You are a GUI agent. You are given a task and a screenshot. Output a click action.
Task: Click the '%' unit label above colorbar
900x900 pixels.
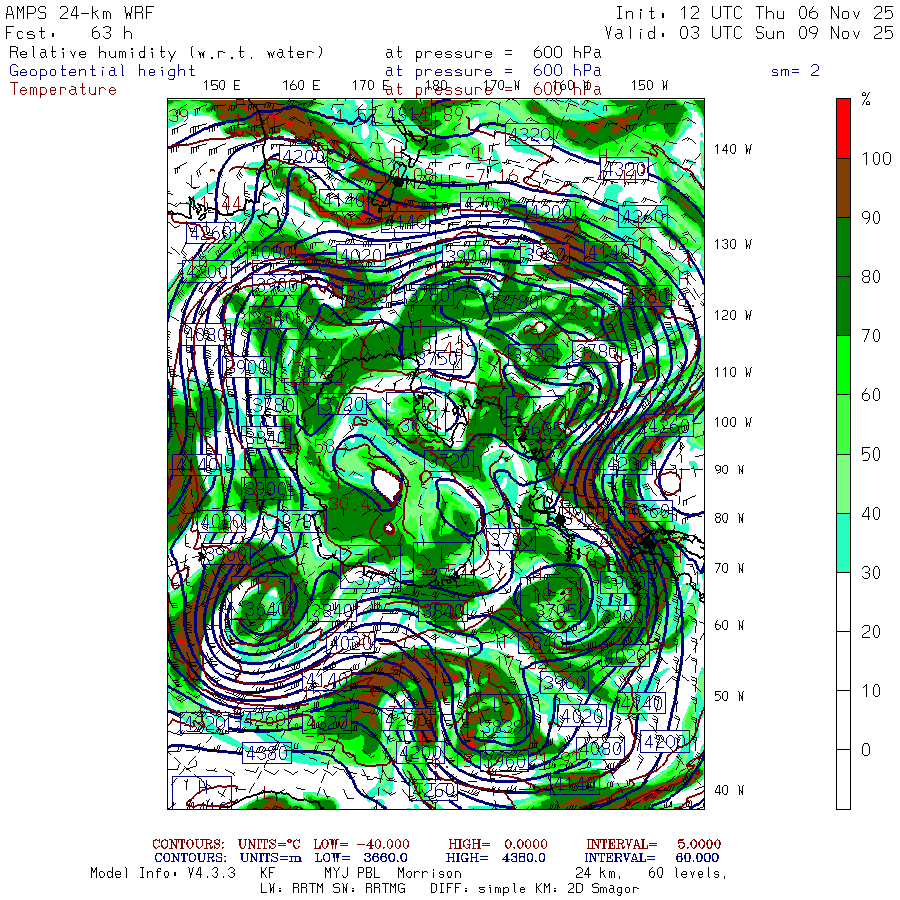(866, 99)
